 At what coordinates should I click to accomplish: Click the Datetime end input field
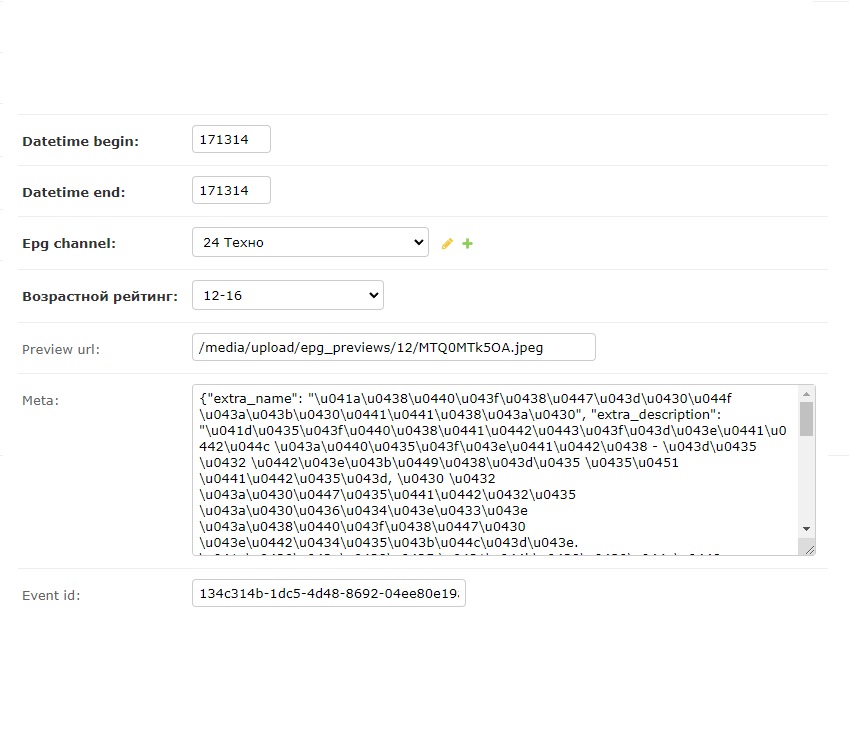(x=231, y=190)
